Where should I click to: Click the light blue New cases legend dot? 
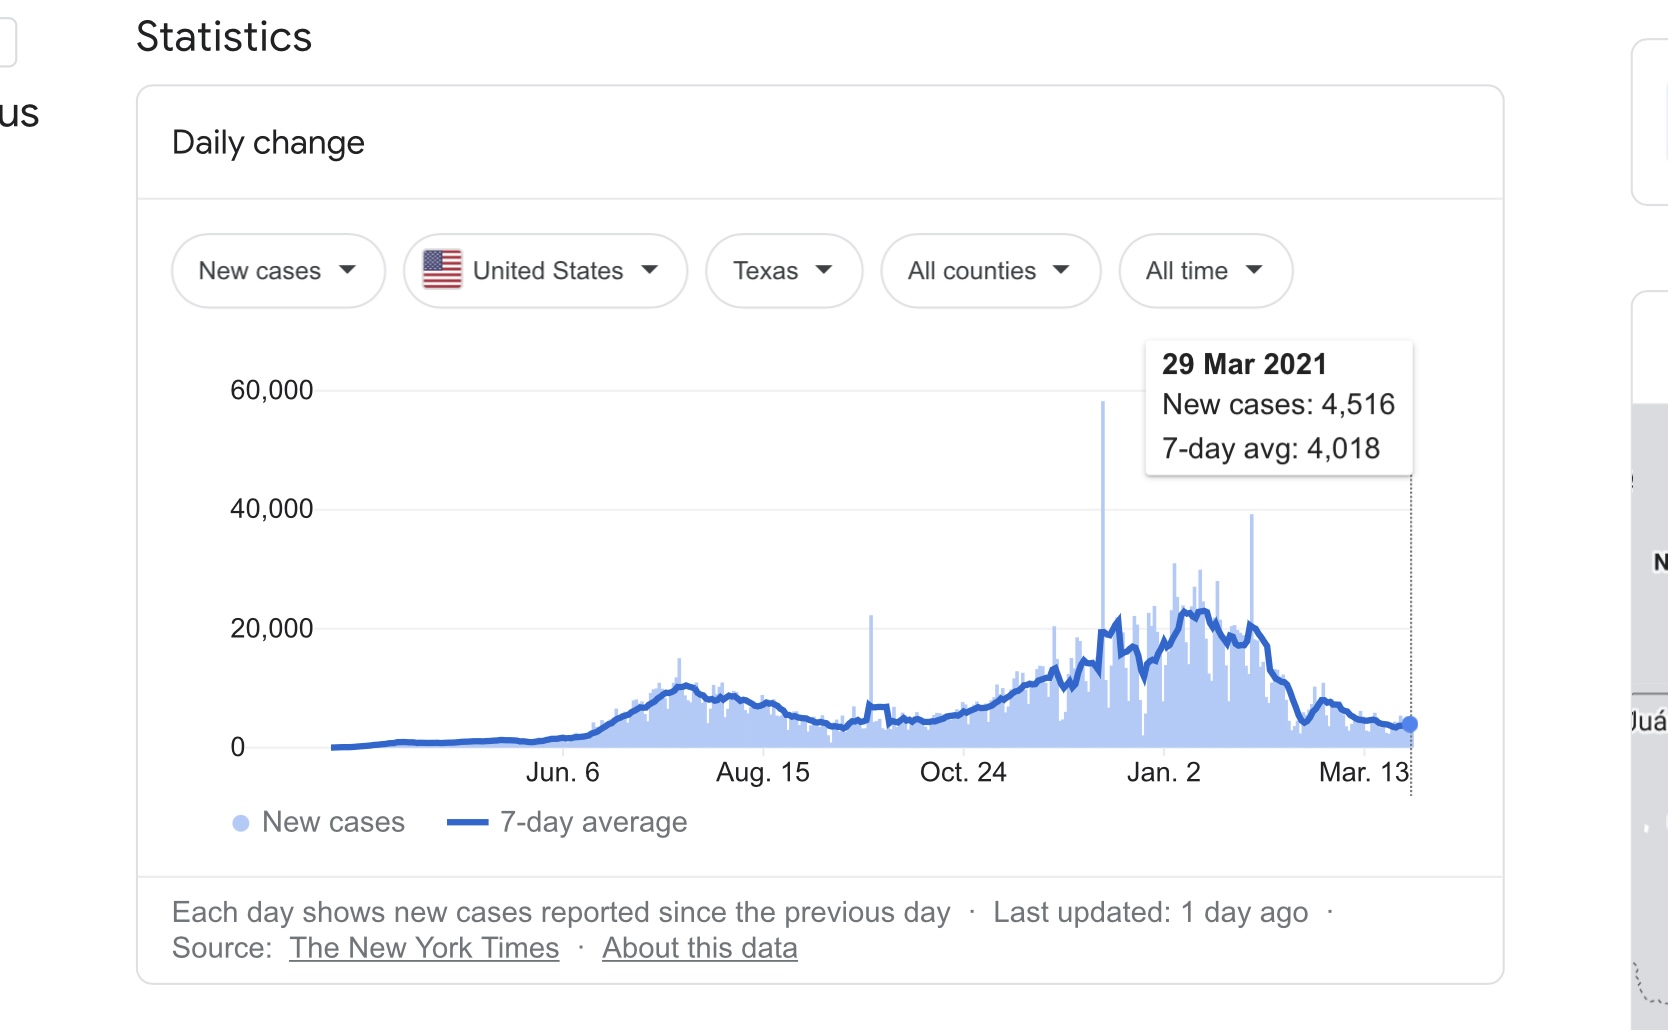click(240, 823)
